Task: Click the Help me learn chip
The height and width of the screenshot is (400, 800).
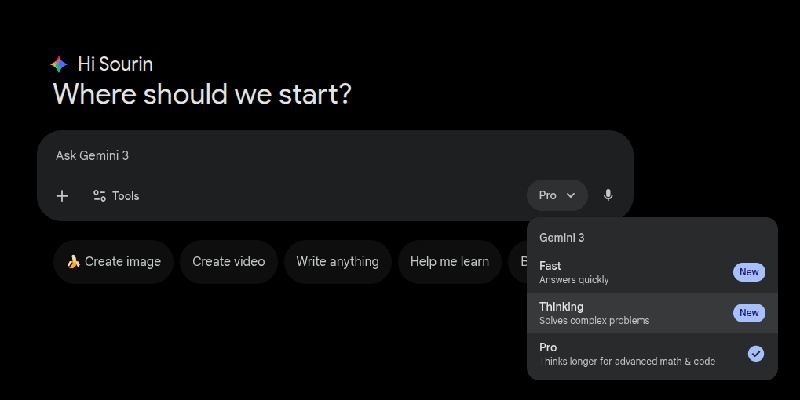Action: pyautogui.click(x=449, y=262)
